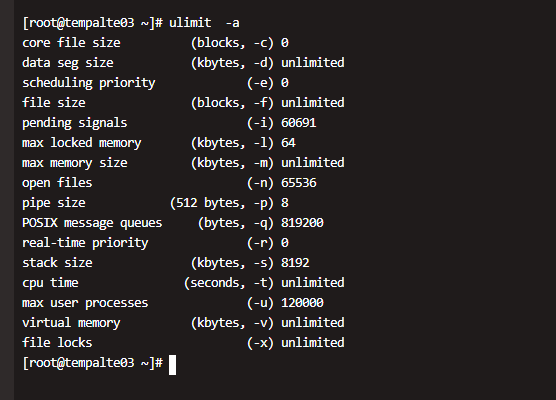This screenshot has width=556, height=400.
Task: Click the 'scheduling priority' label
Action: point(89,83)
